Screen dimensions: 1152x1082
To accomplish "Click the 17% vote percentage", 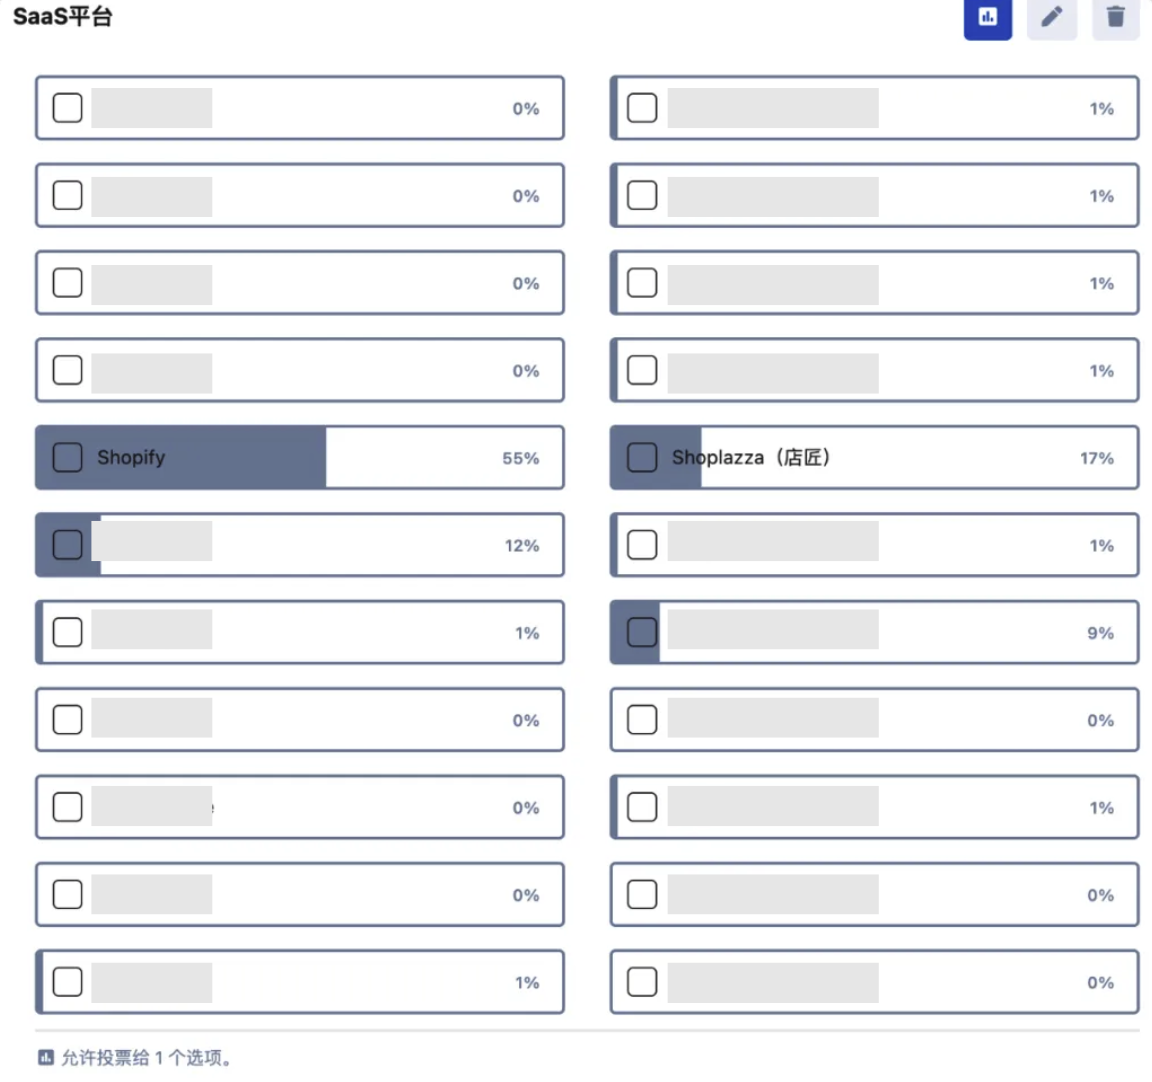I will coord(1096,458).
